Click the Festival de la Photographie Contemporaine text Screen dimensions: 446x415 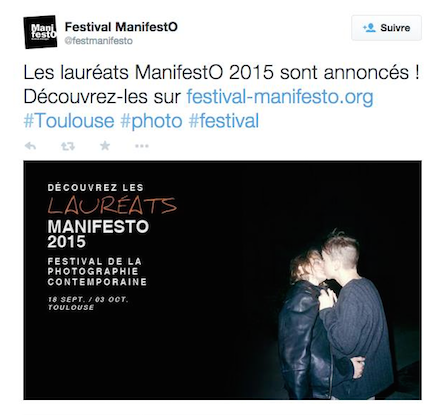[x=97, y=272]
